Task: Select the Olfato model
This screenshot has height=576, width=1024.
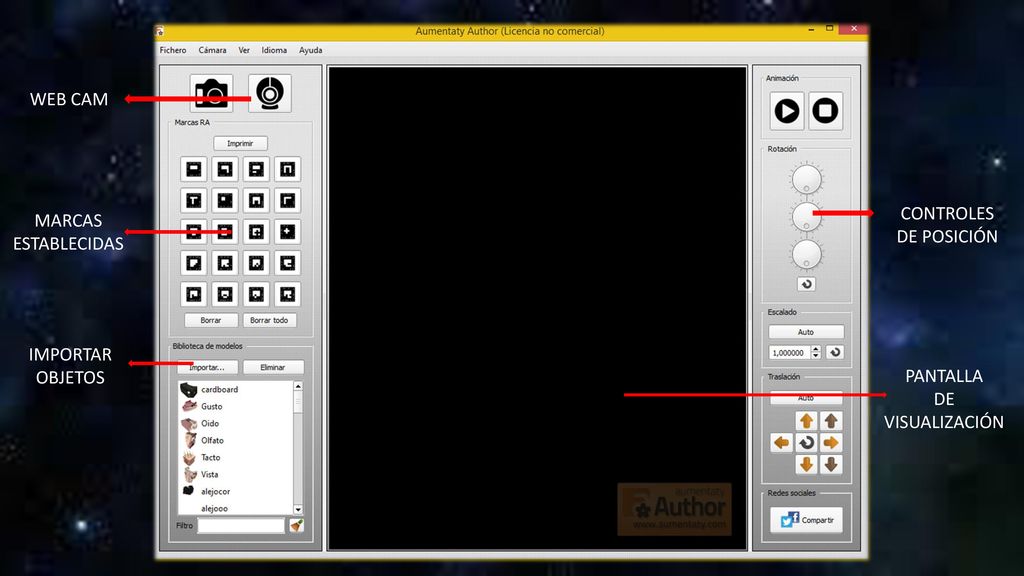Action: [x=235, y=440]
